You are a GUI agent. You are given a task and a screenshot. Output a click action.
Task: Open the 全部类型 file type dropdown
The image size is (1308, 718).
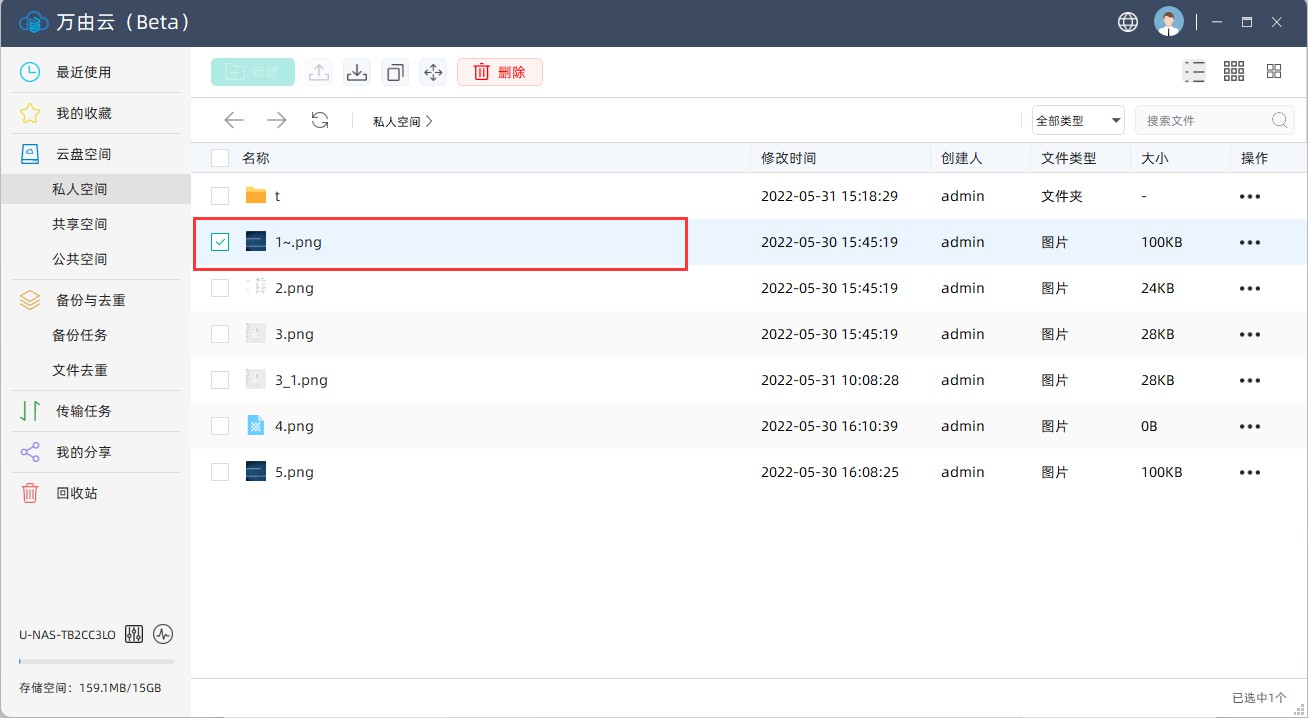coord(1078,121)
